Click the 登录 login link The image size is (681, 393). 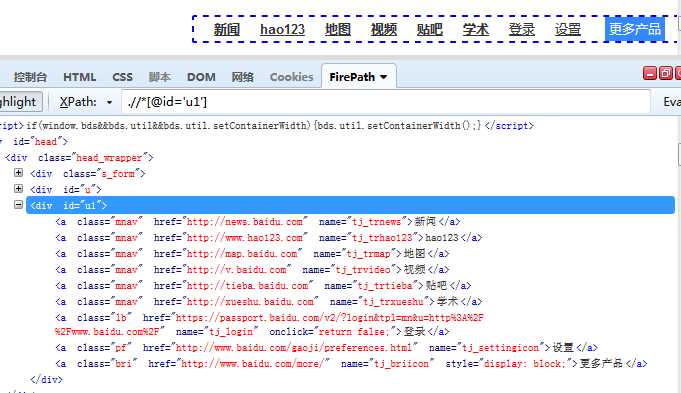(522, 30)
